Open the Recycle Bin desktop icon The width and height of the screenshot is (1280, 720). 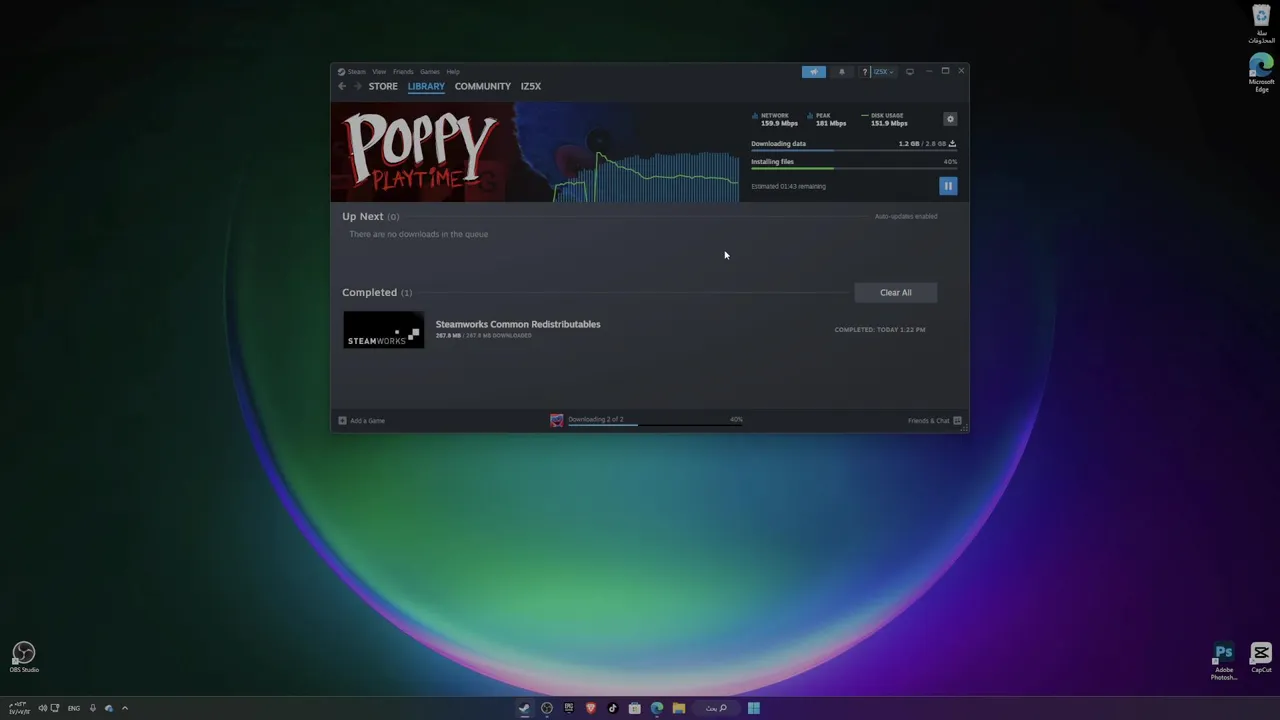tap(1261, 25)
